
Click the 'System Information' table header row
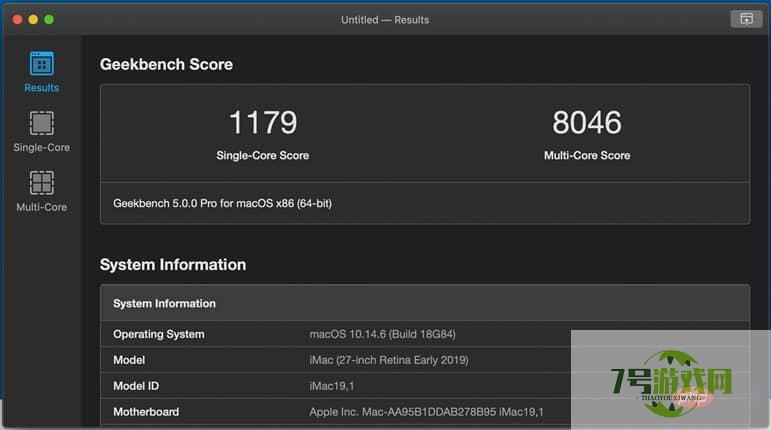coord(425,303)
